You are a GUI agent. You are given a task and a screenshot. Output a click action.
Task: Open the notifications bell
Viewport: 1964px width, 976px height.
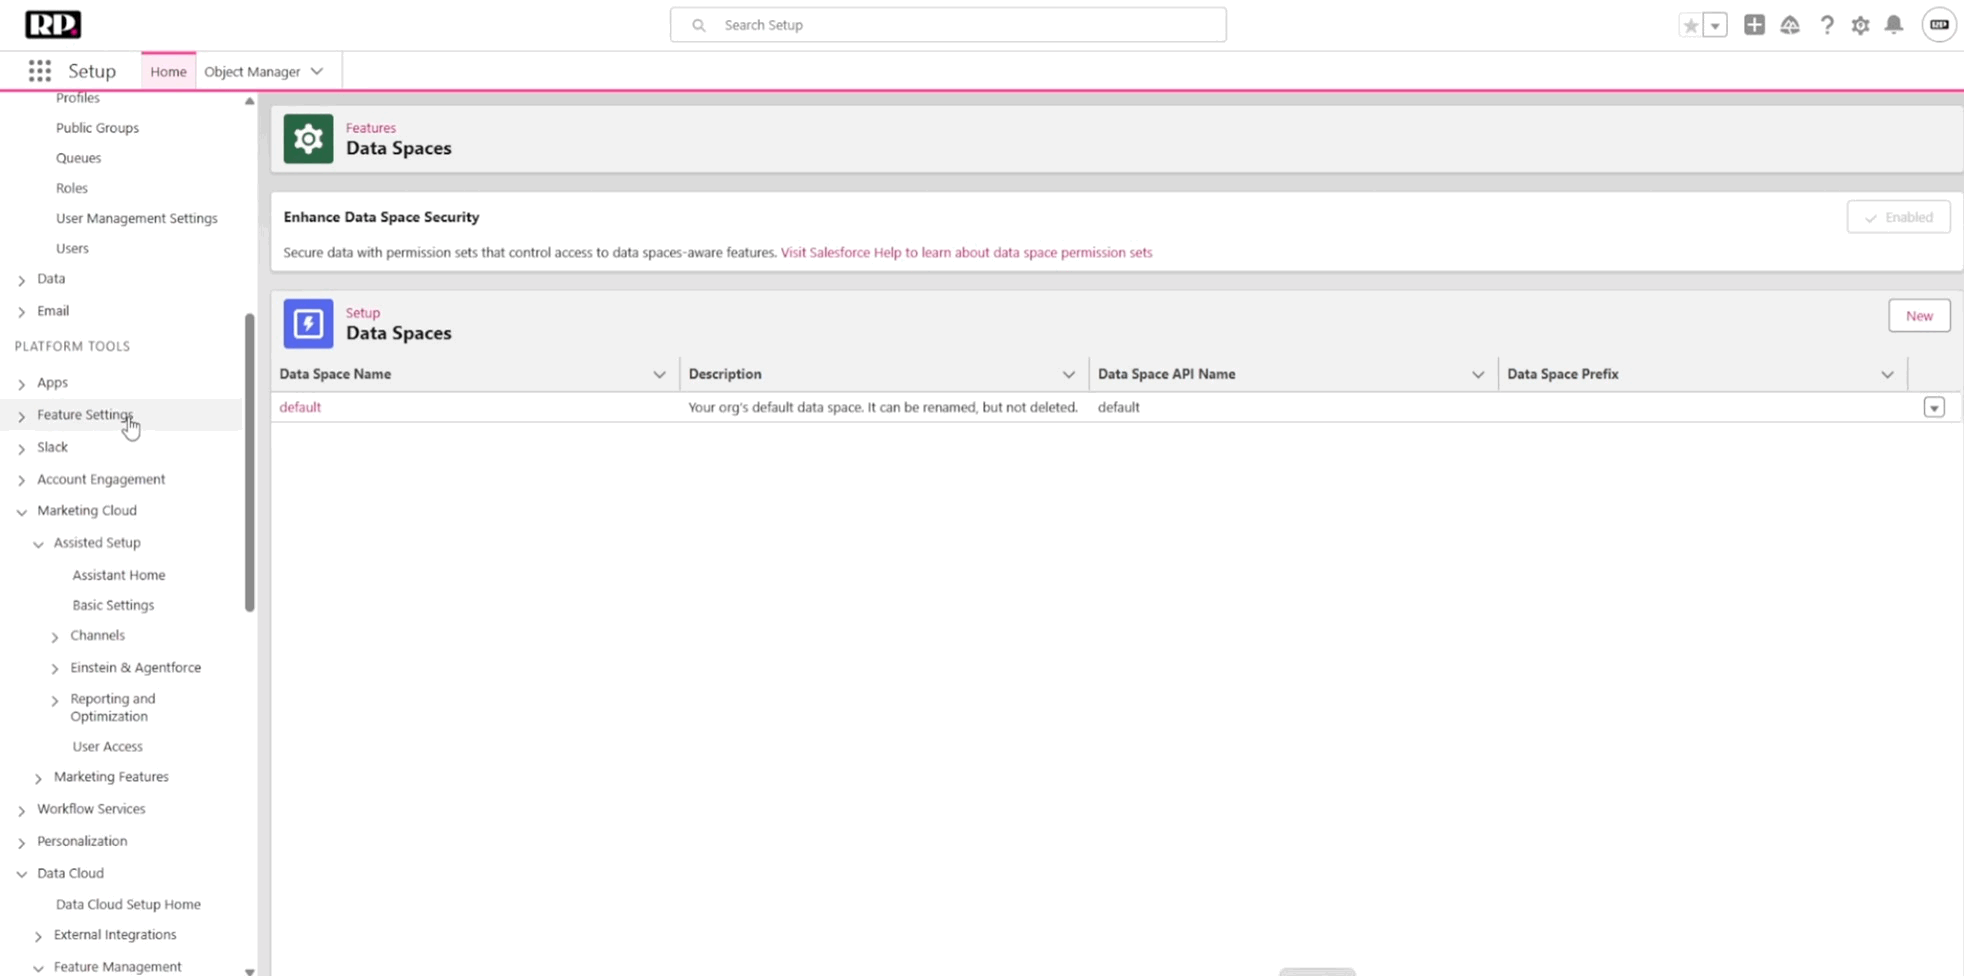pyautogui.click(x=1894, y=25)
